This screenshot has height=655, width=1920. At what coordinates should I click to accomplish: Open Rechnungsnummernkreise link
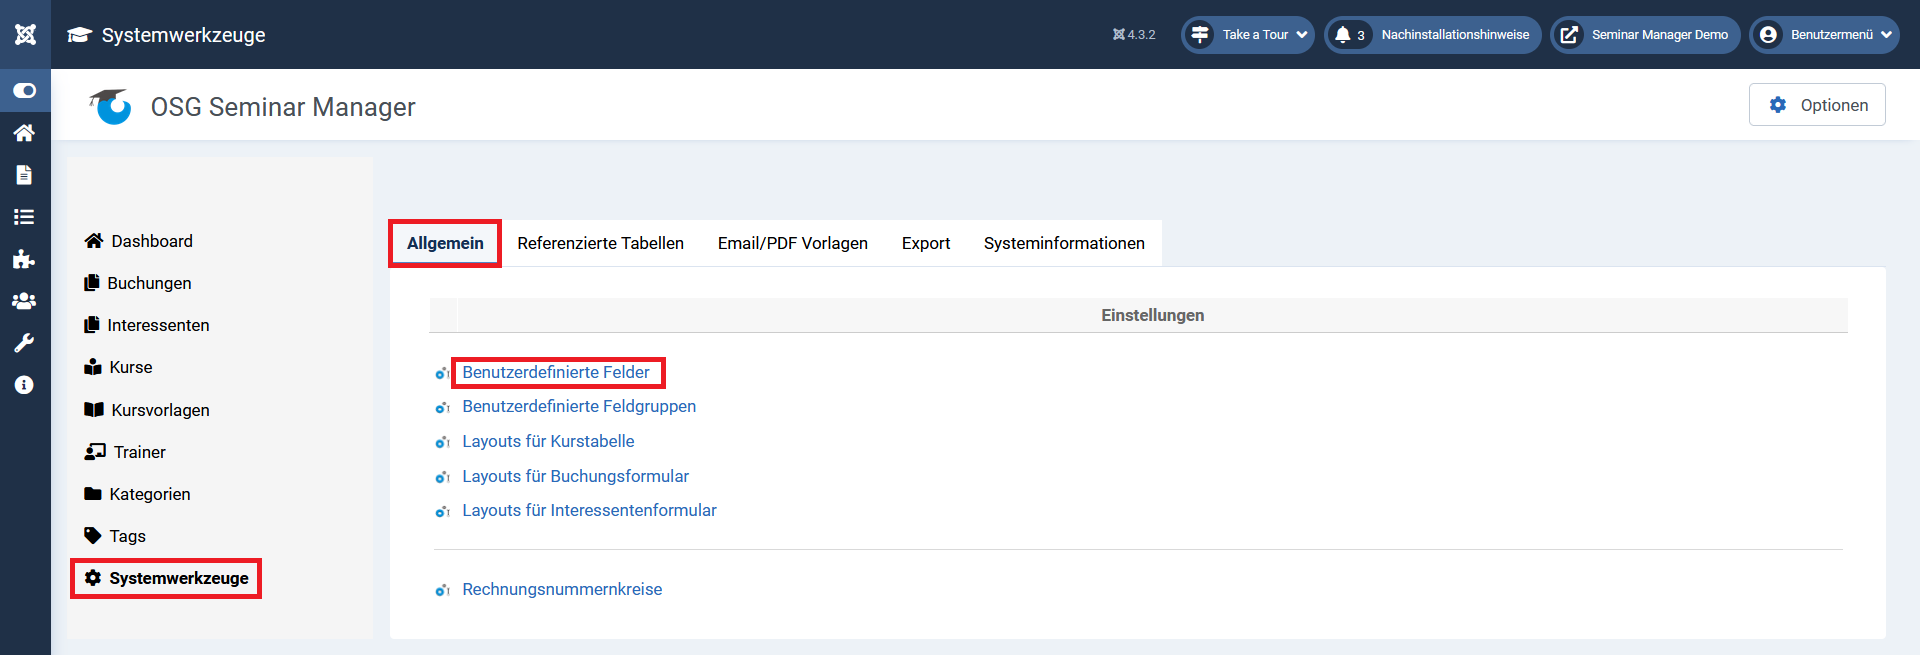[562, 589]
